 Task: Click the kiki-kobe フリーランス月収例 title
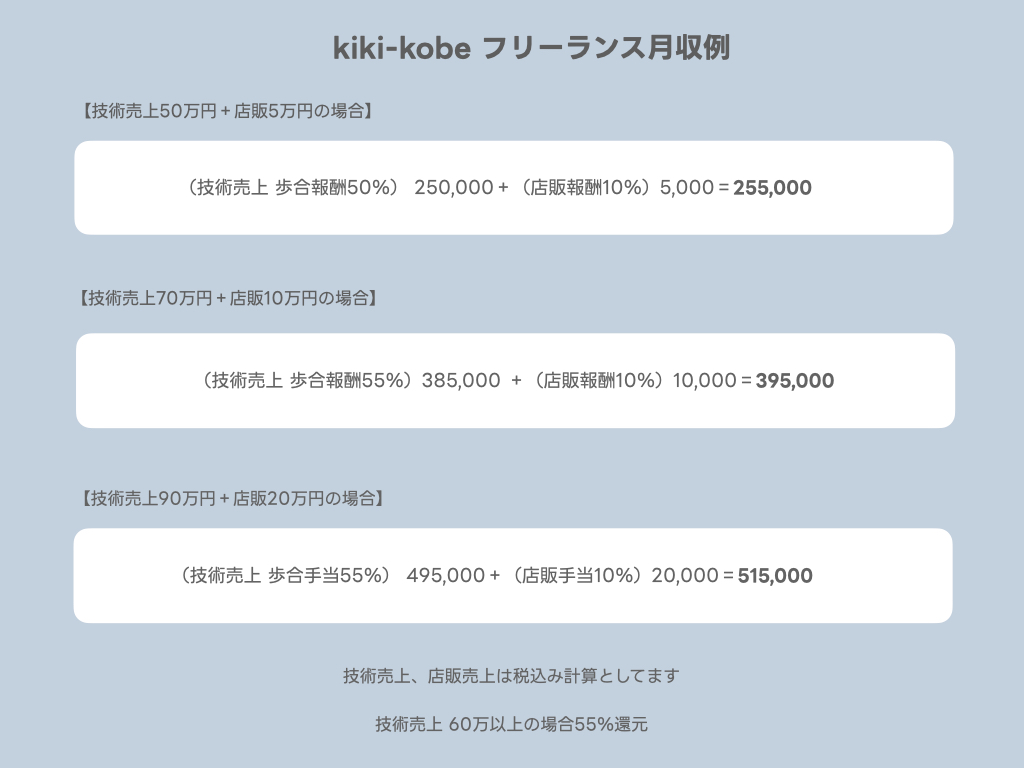(531, 48)
